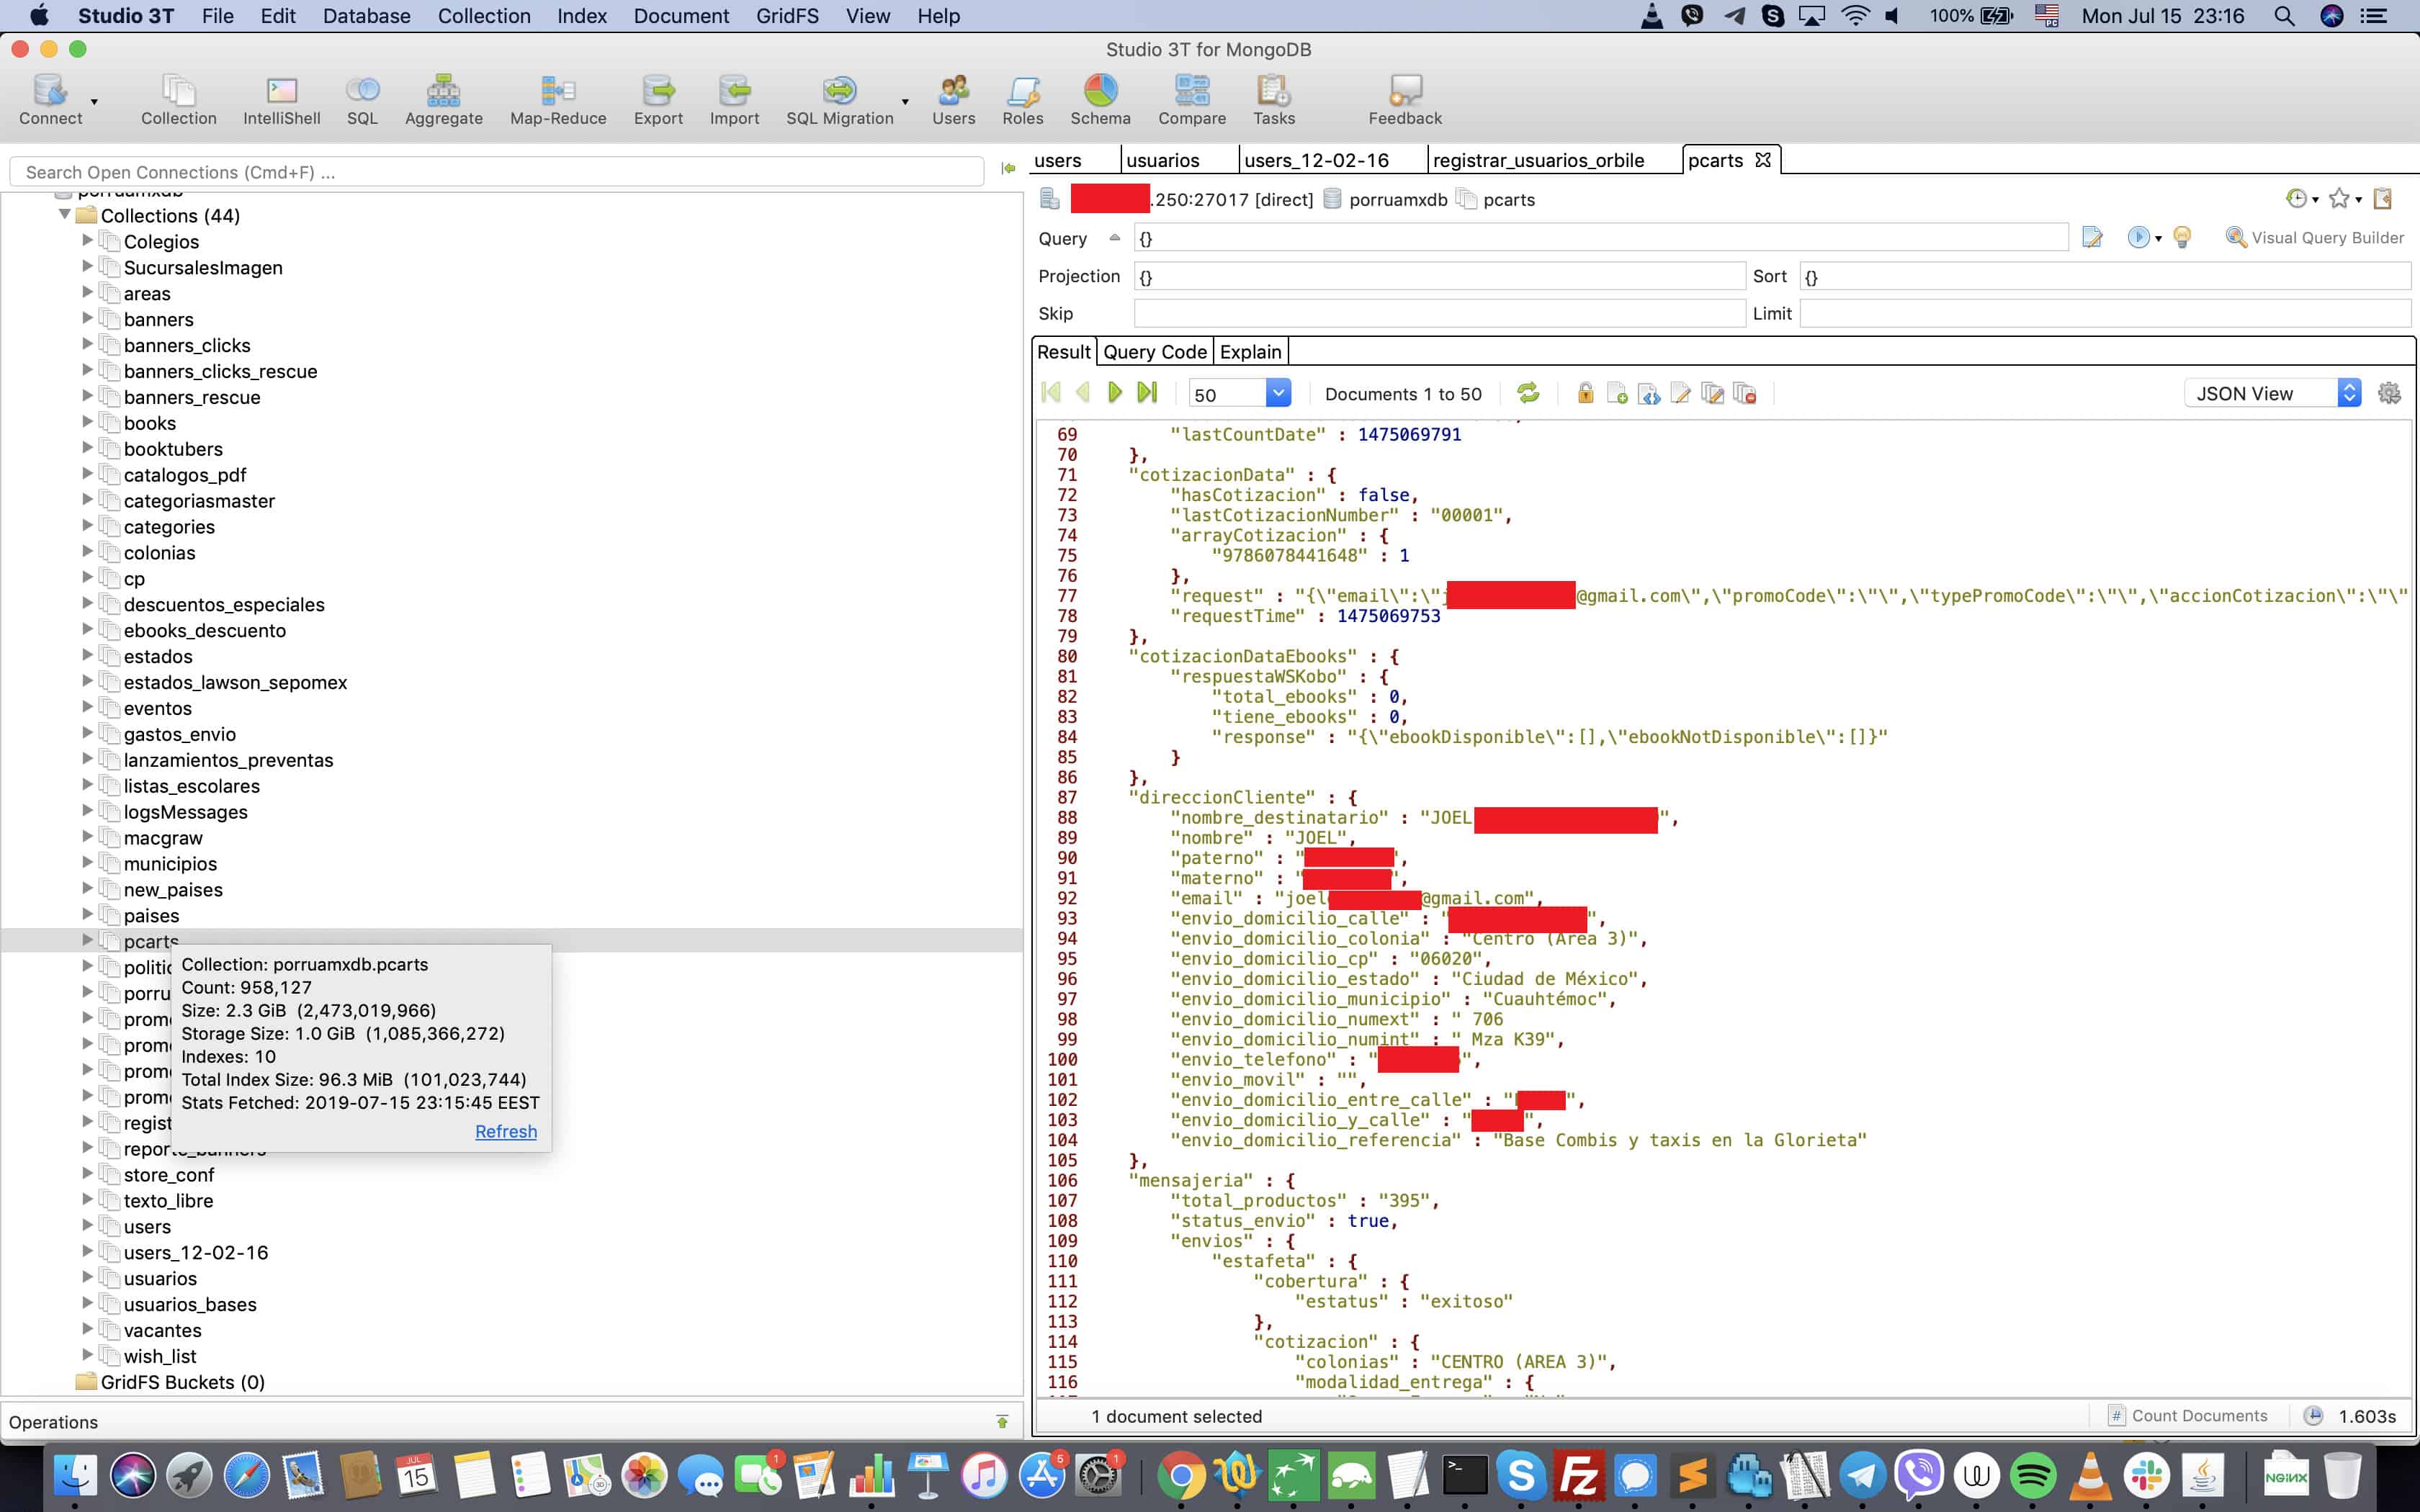Switch to the Query Code tab
The image size is (2420, 1512).
(x=1155, y=352)
